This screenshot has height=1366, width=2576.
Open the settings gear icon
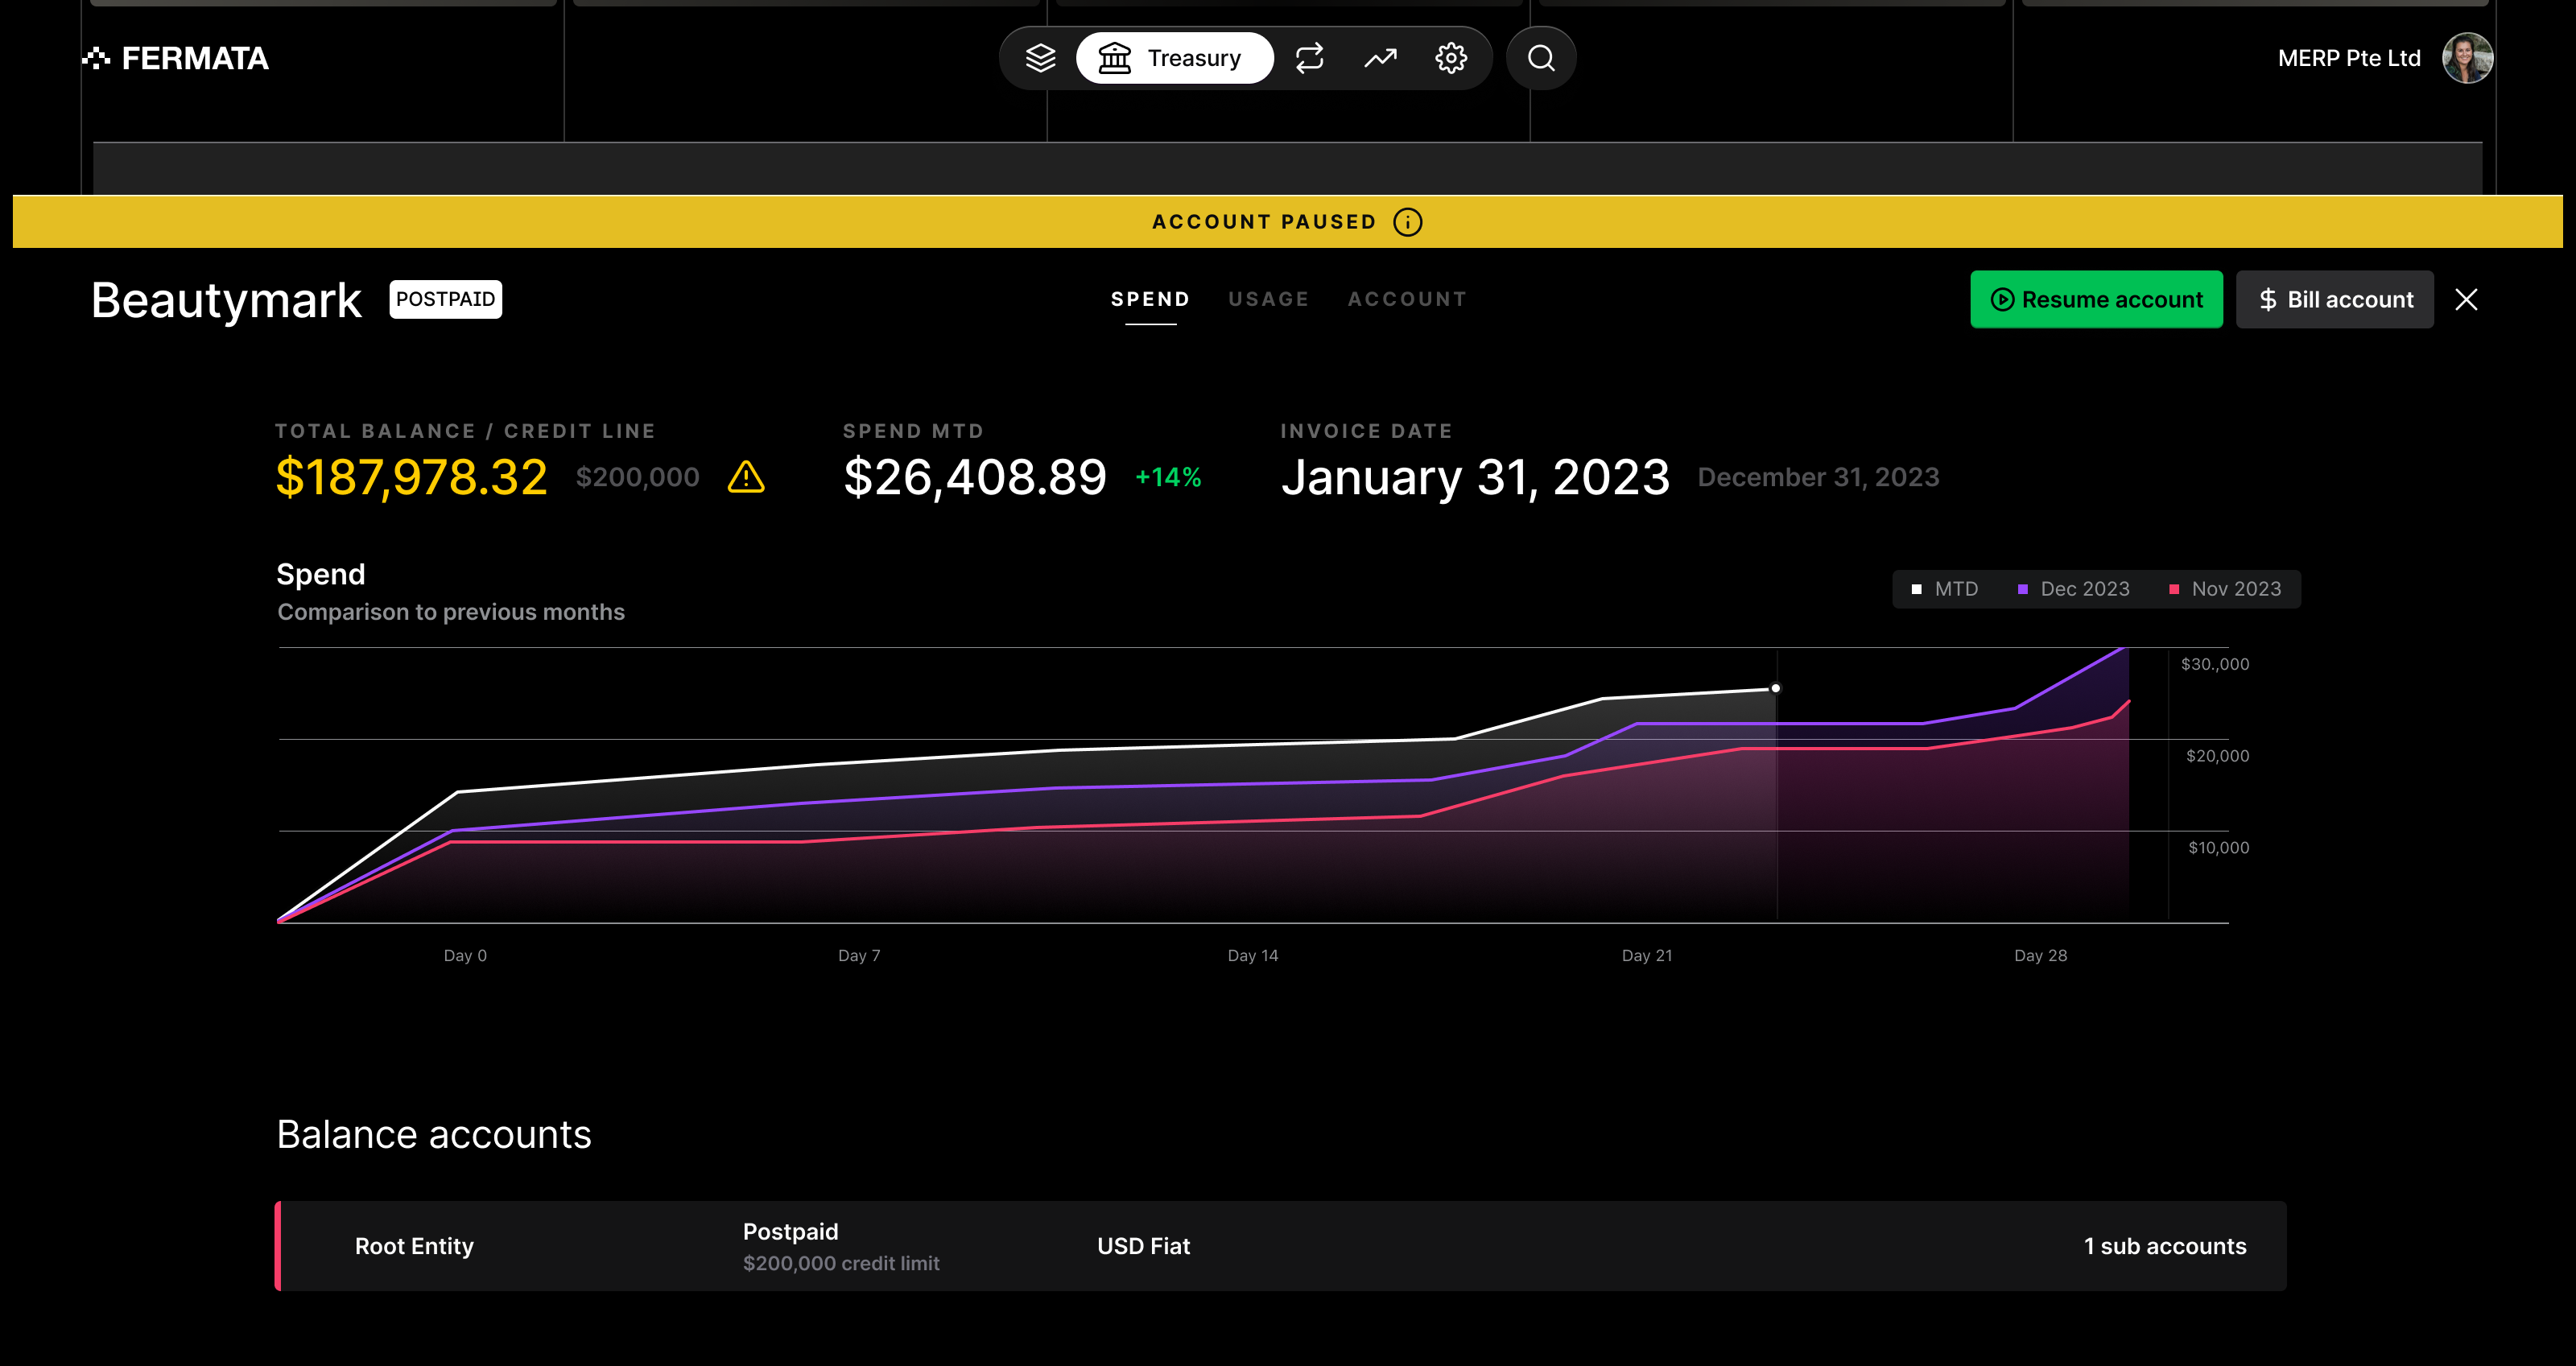click(x=1451, y=58)
